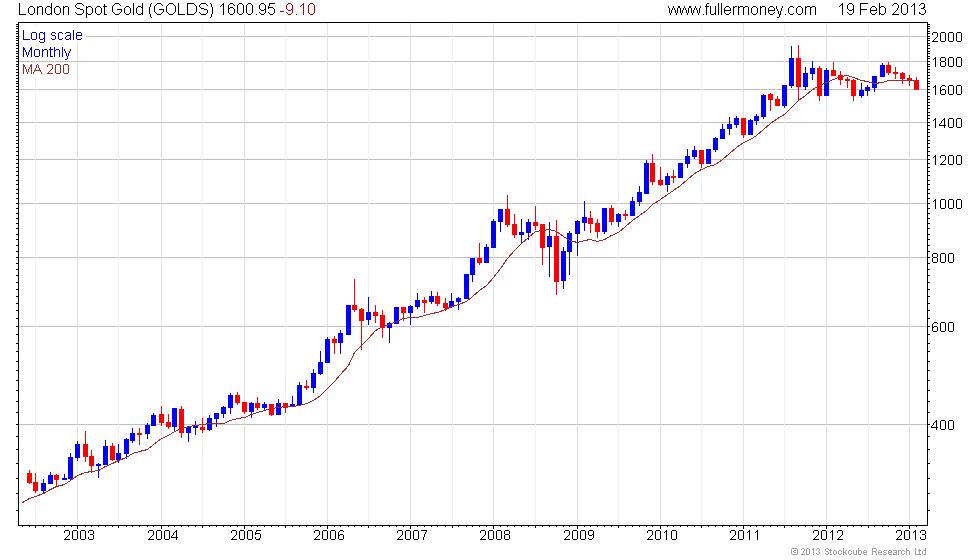Click the 2006 year axis label
This screenshot has height=560, width=980.
(x=329, y=535)
